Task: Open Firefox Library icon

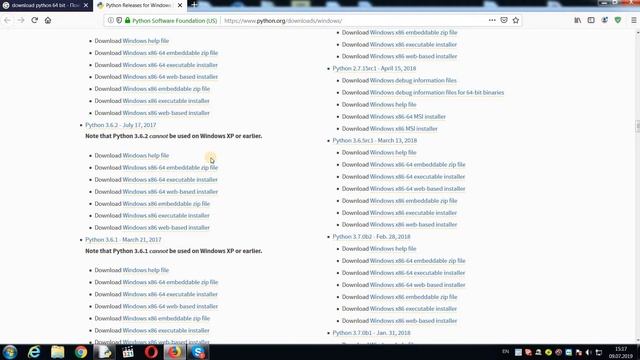Action: (578, 20)
